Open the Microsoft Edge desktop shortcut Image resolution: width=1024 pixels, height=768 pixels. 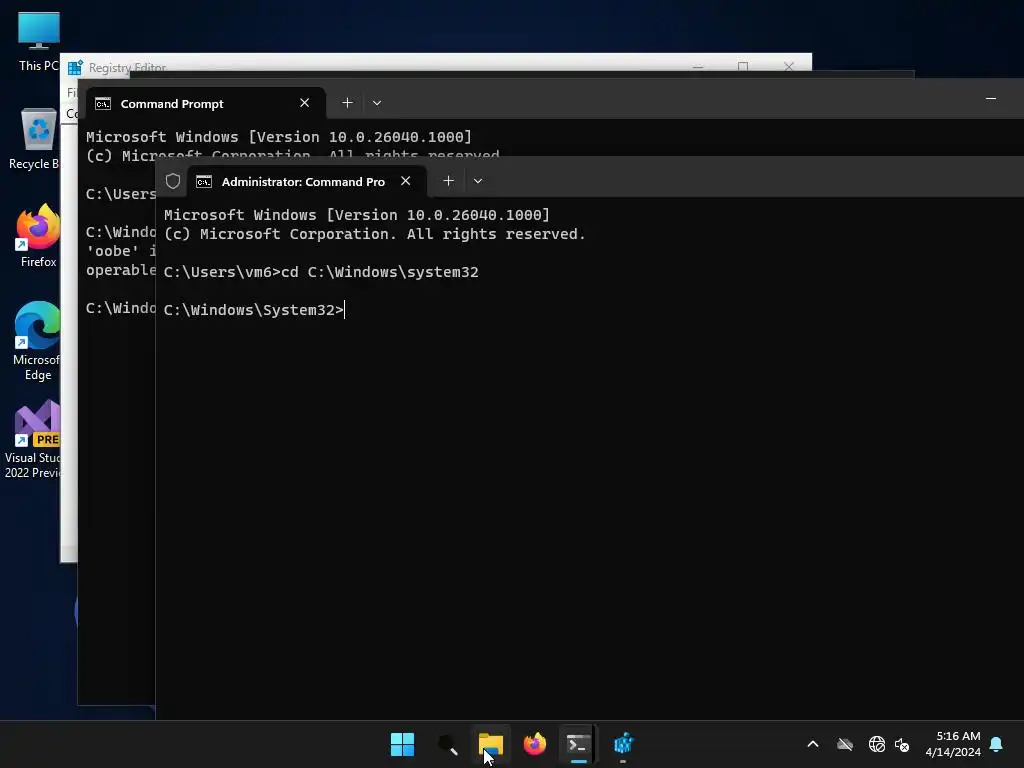coord(37,340)
